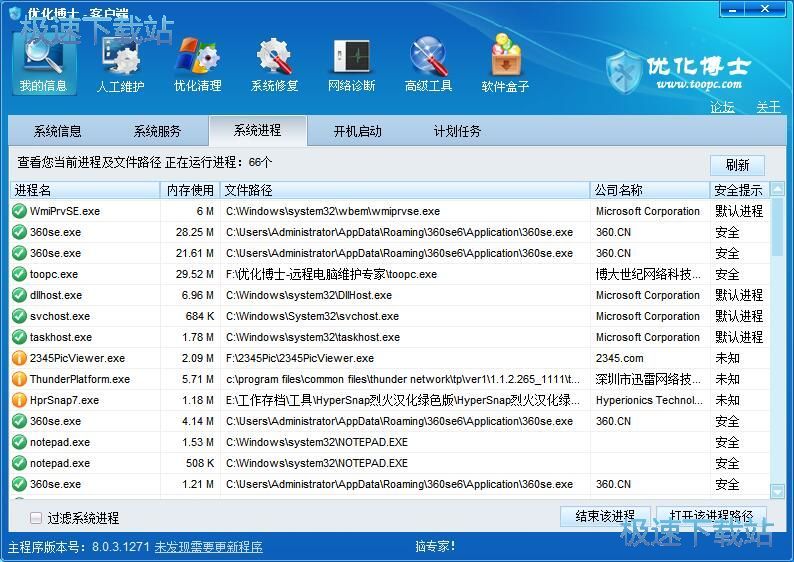
Task: Switch to the 系统服务 tab
Action: (157, 132)
